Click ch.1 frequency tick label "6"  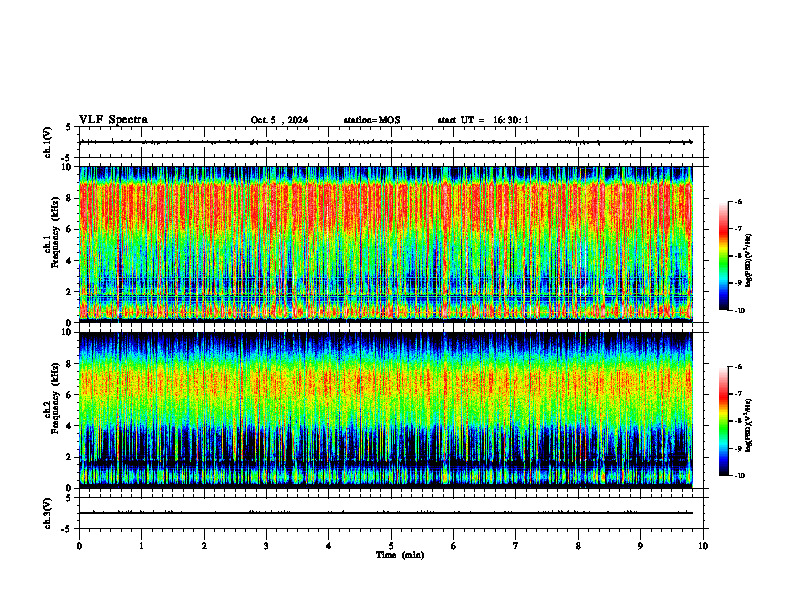pos(70,229)
